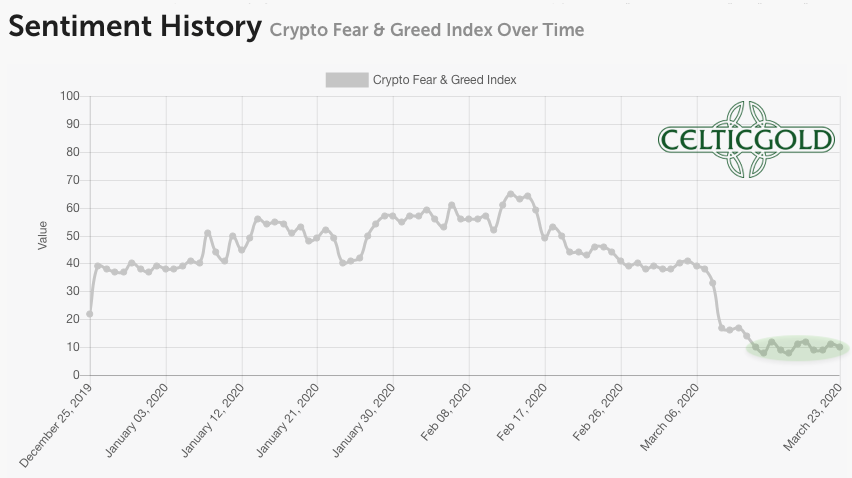Click the gray legend color box
The width and height of the screenshot is (852, 478).
tap(346, 80)
